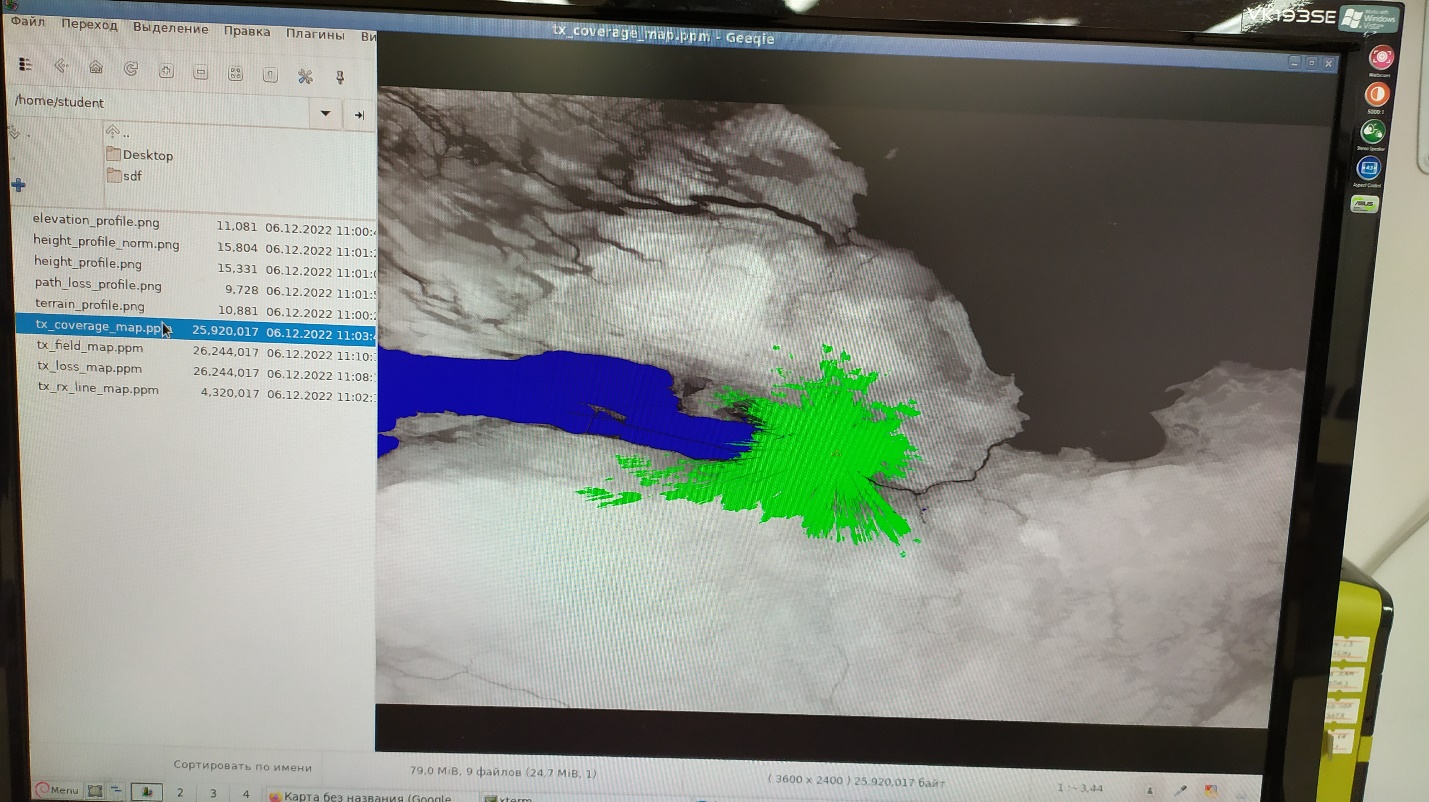Viewport: 1429px width, 802px height.
Task: Select the '..' parent directory entry
Action: (x=125, y=133)
